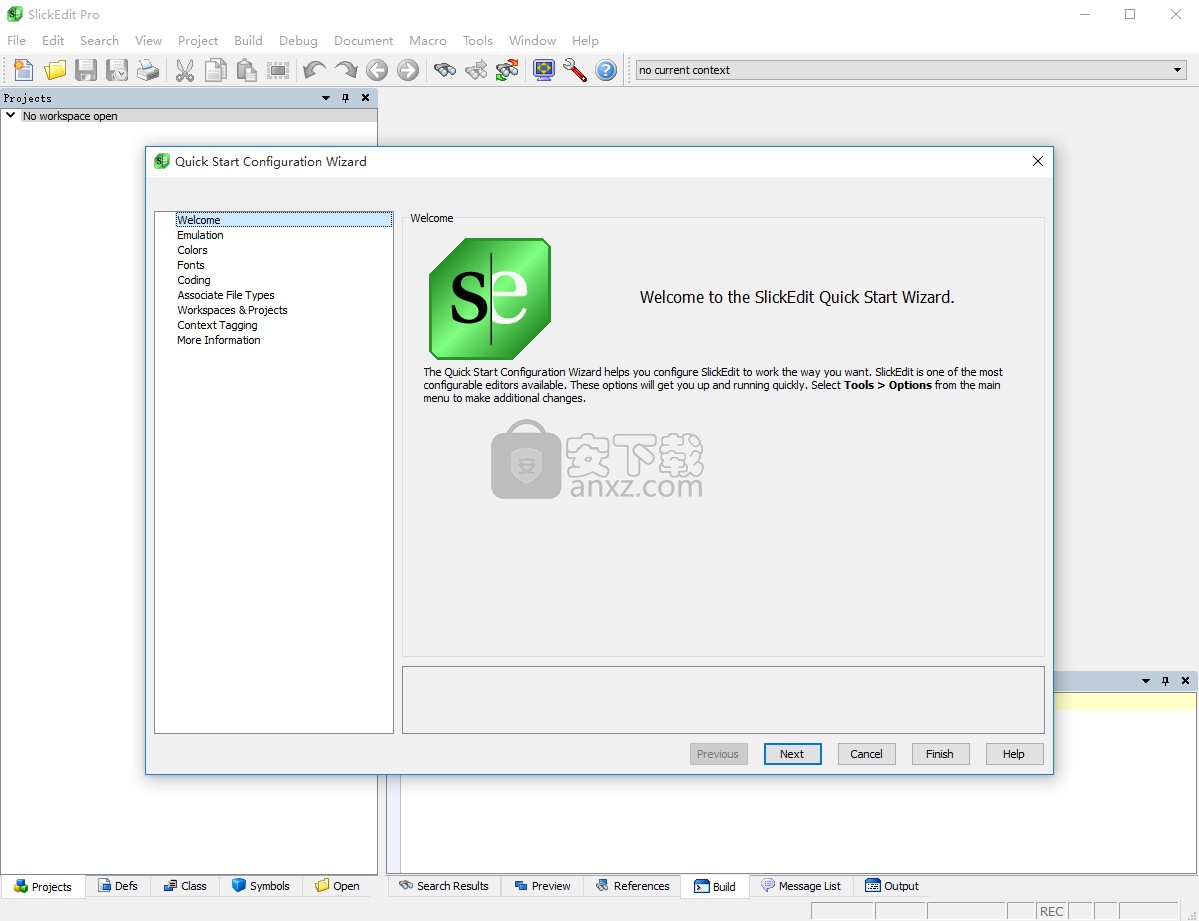
Task: Click the Select block toolbar icon
Action: tap(278, 70)
